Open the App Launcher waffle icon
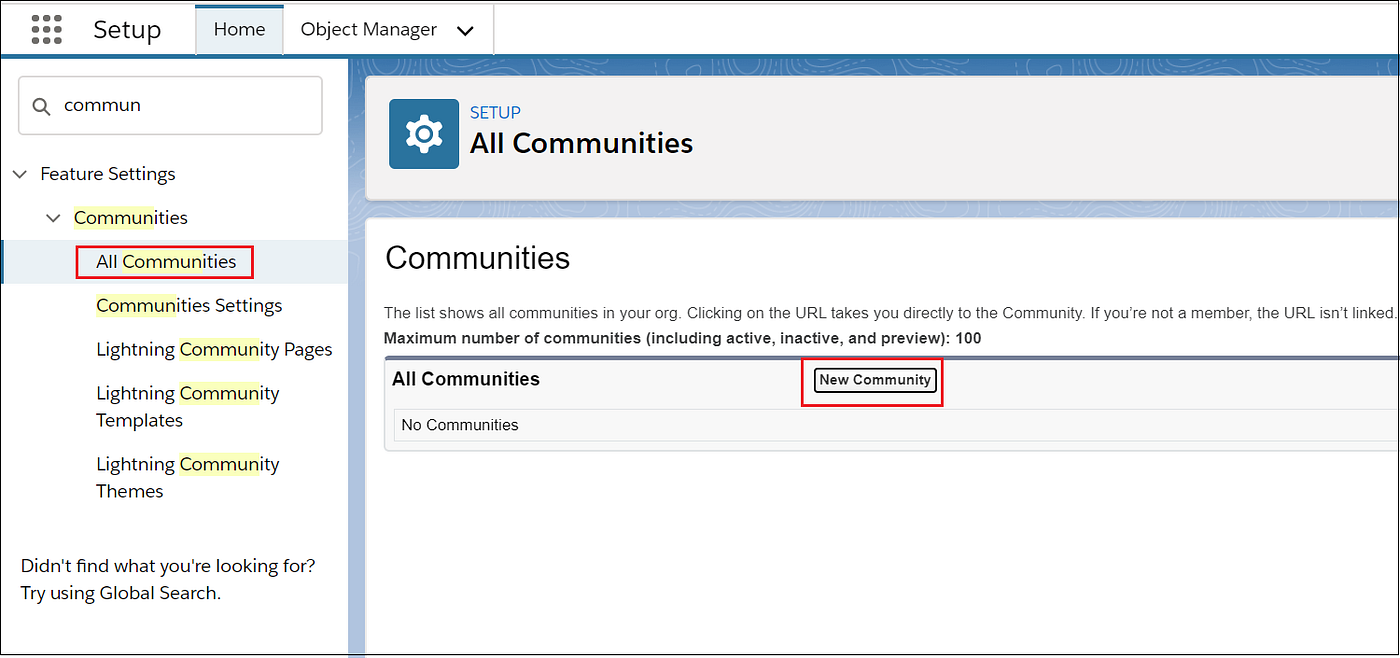 coord(47,29)
